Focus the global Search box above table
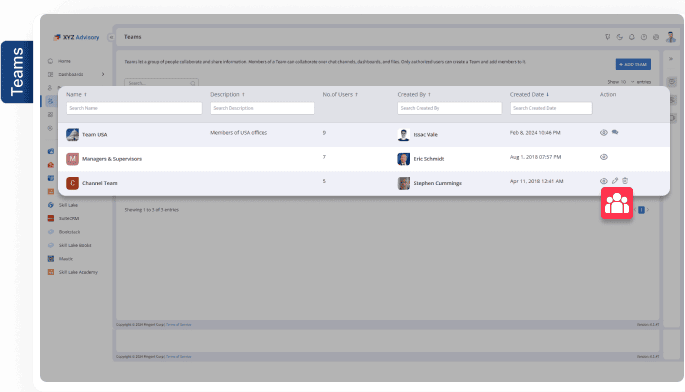Viewport: 685px width, 392px height. (161, 83)
